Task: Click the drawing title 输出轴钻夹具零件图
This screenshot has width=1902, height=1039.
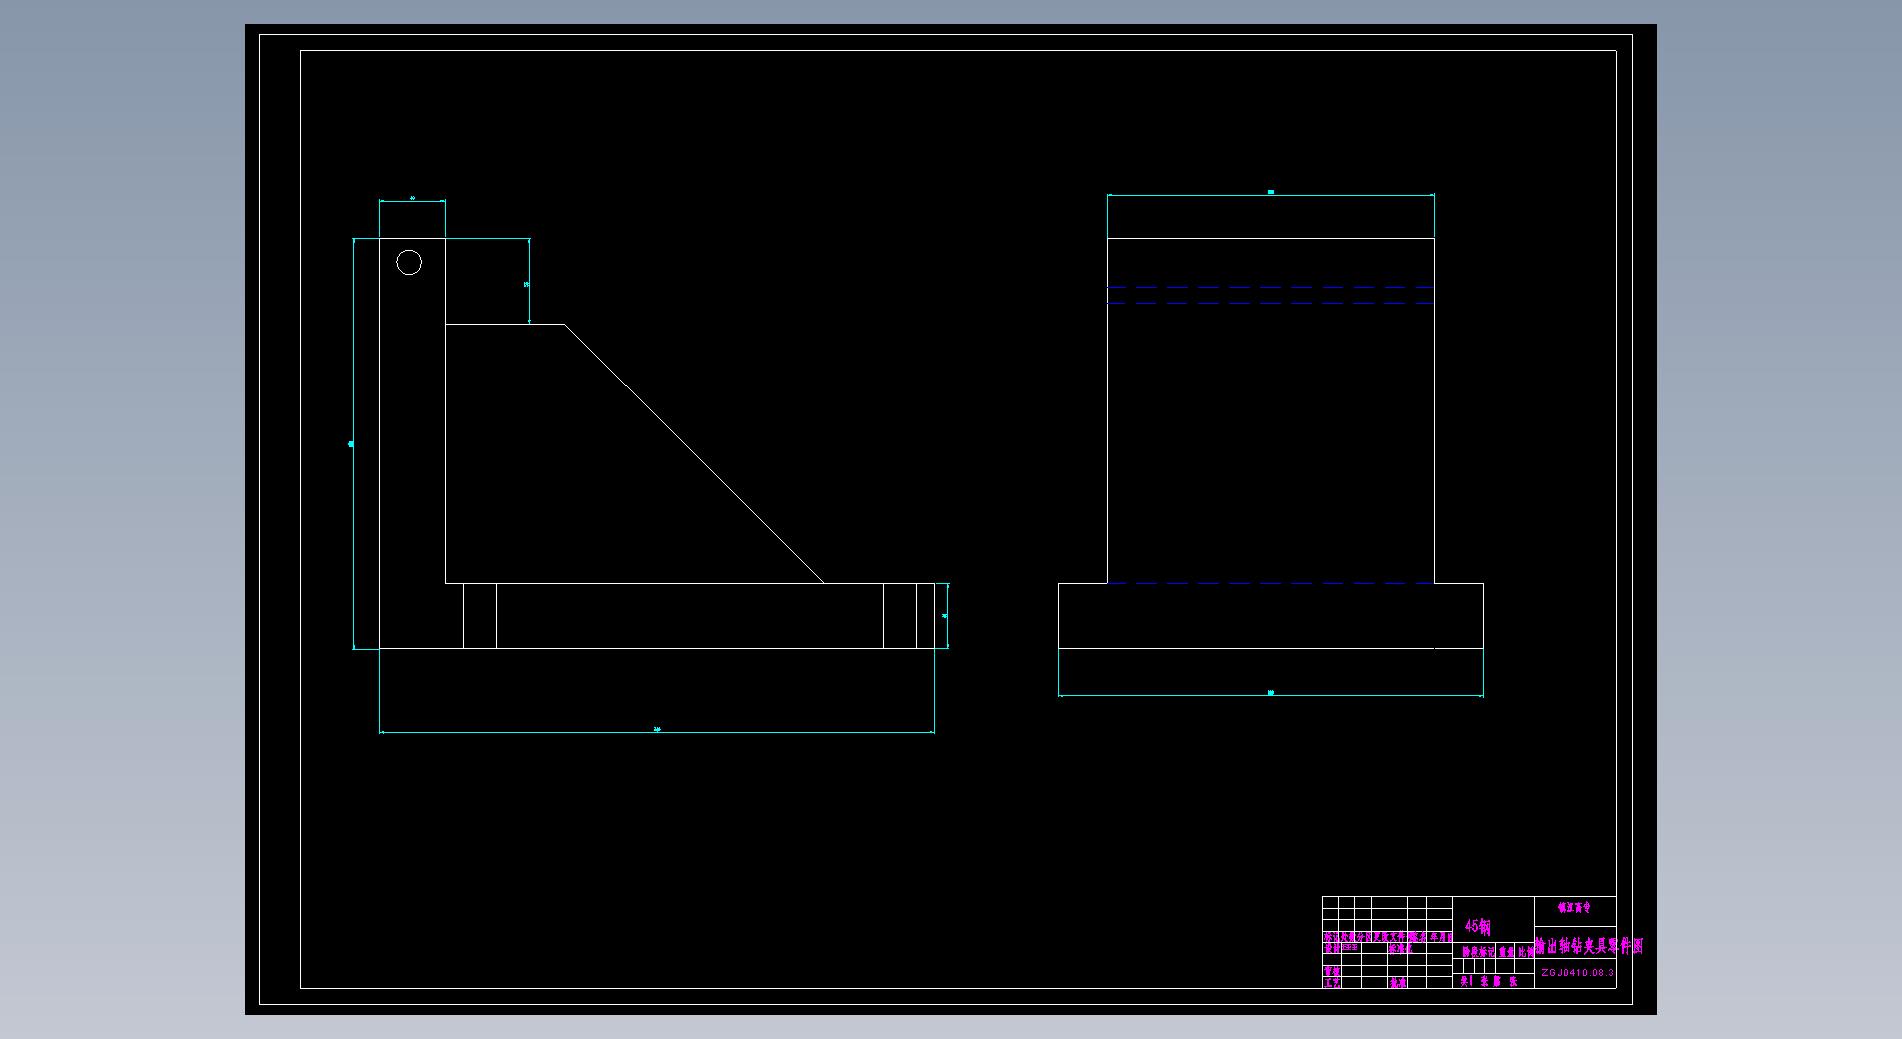Action: pos(1589,946)
